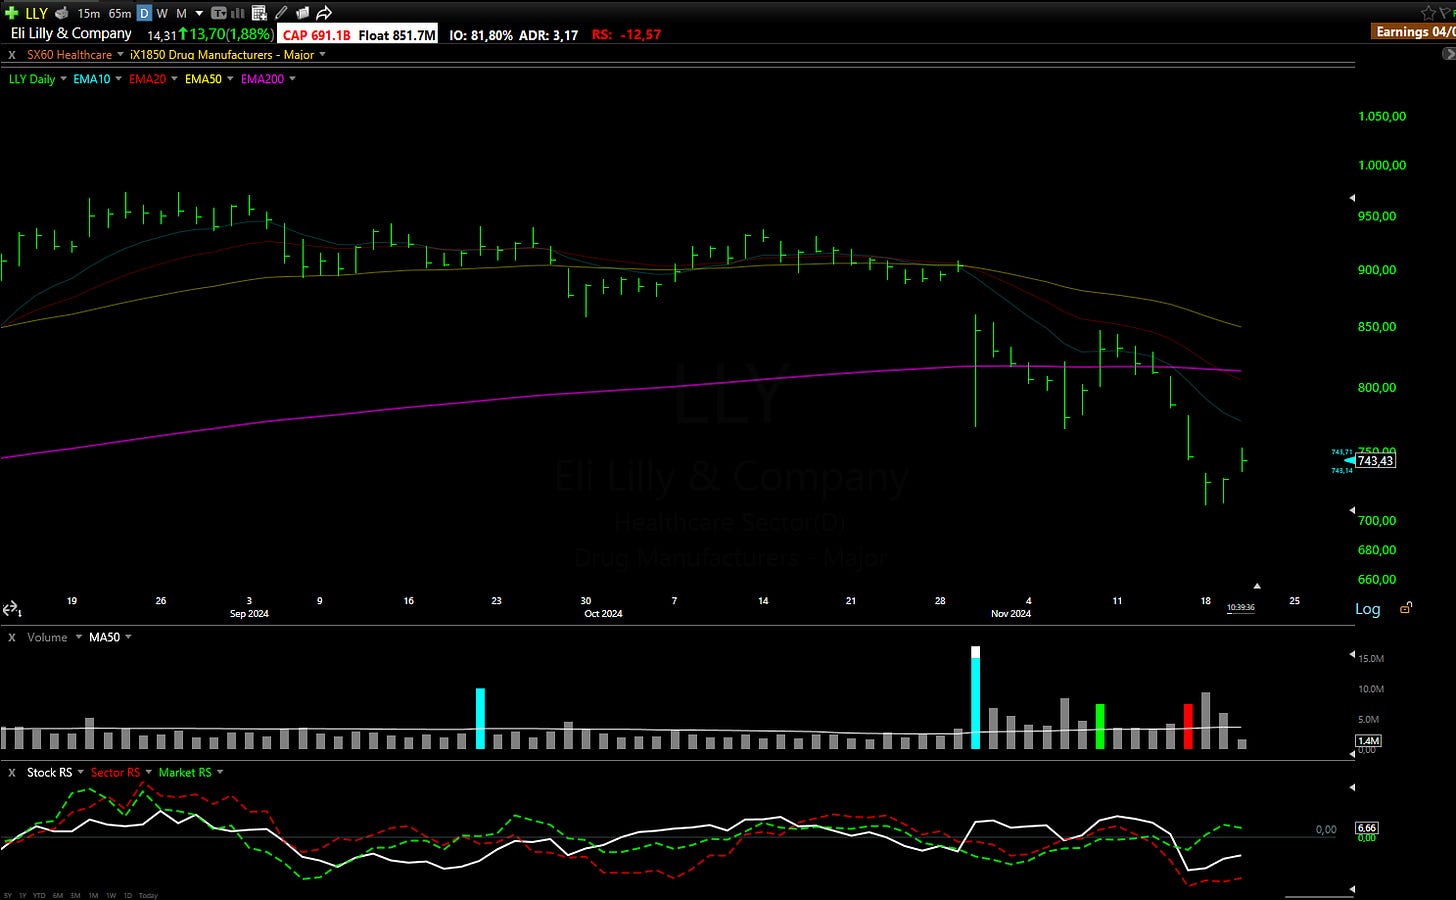
Task: Click the cyan volume bar near Oct 30
Action: (x=975, y=697)
